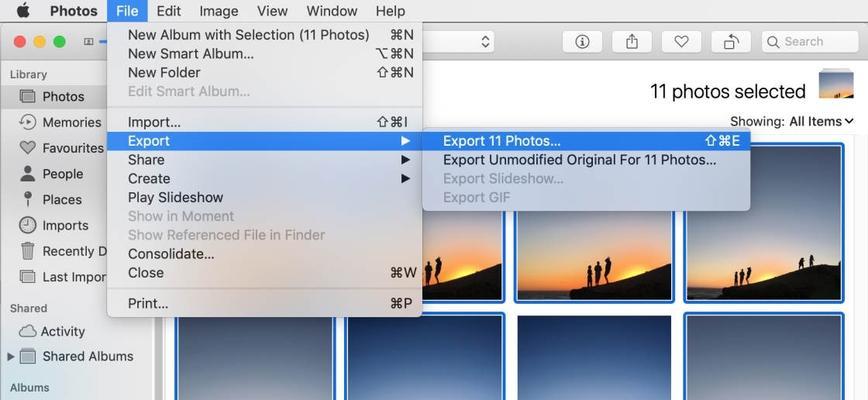
Task: Click the People sidebar icon
Action: pyautogui.click(x=27, y=174)
